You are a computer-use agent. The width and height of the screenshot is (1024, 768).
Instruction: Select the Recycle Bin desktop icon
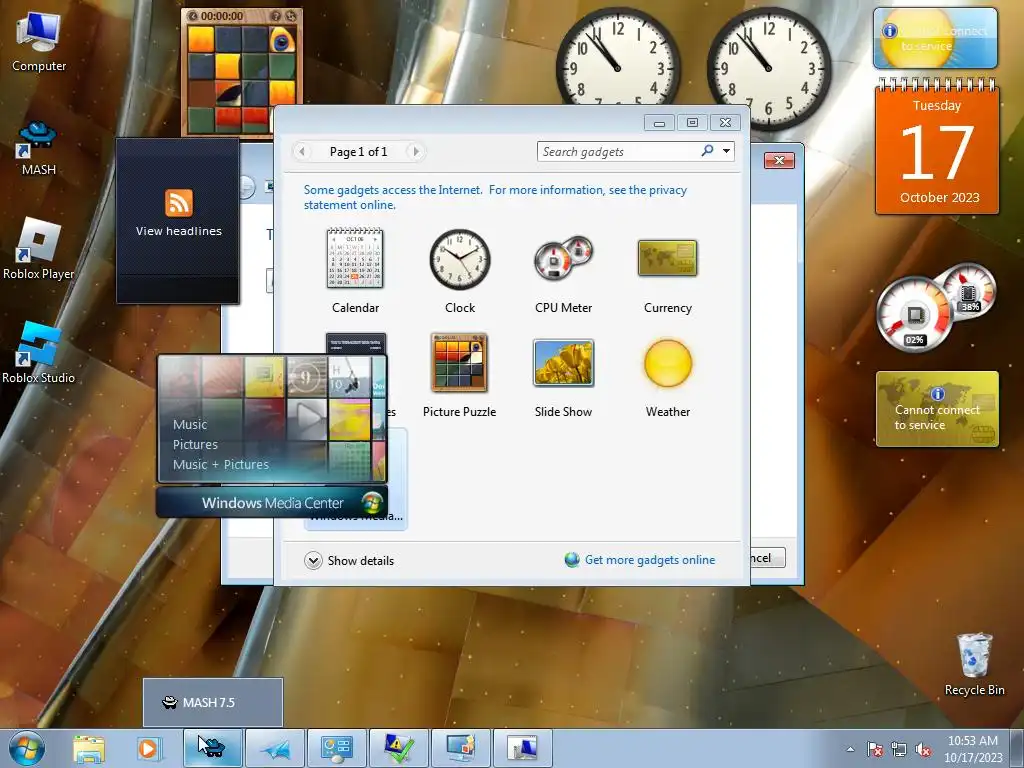pyautogui.click(x=974, y=665)
